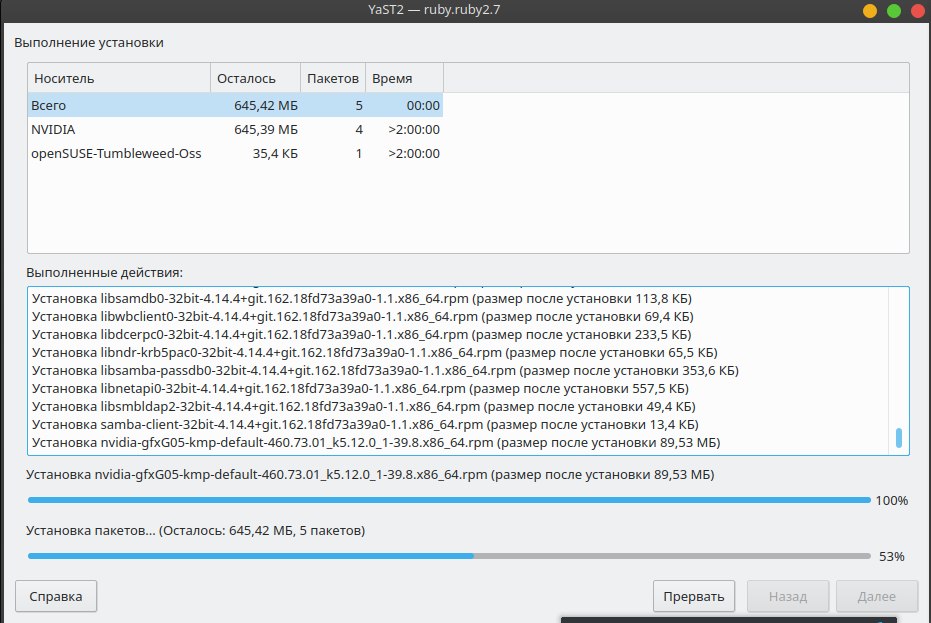Click the libnetapi0-32bit log line

pyautogui.click(x=360, y=388)
